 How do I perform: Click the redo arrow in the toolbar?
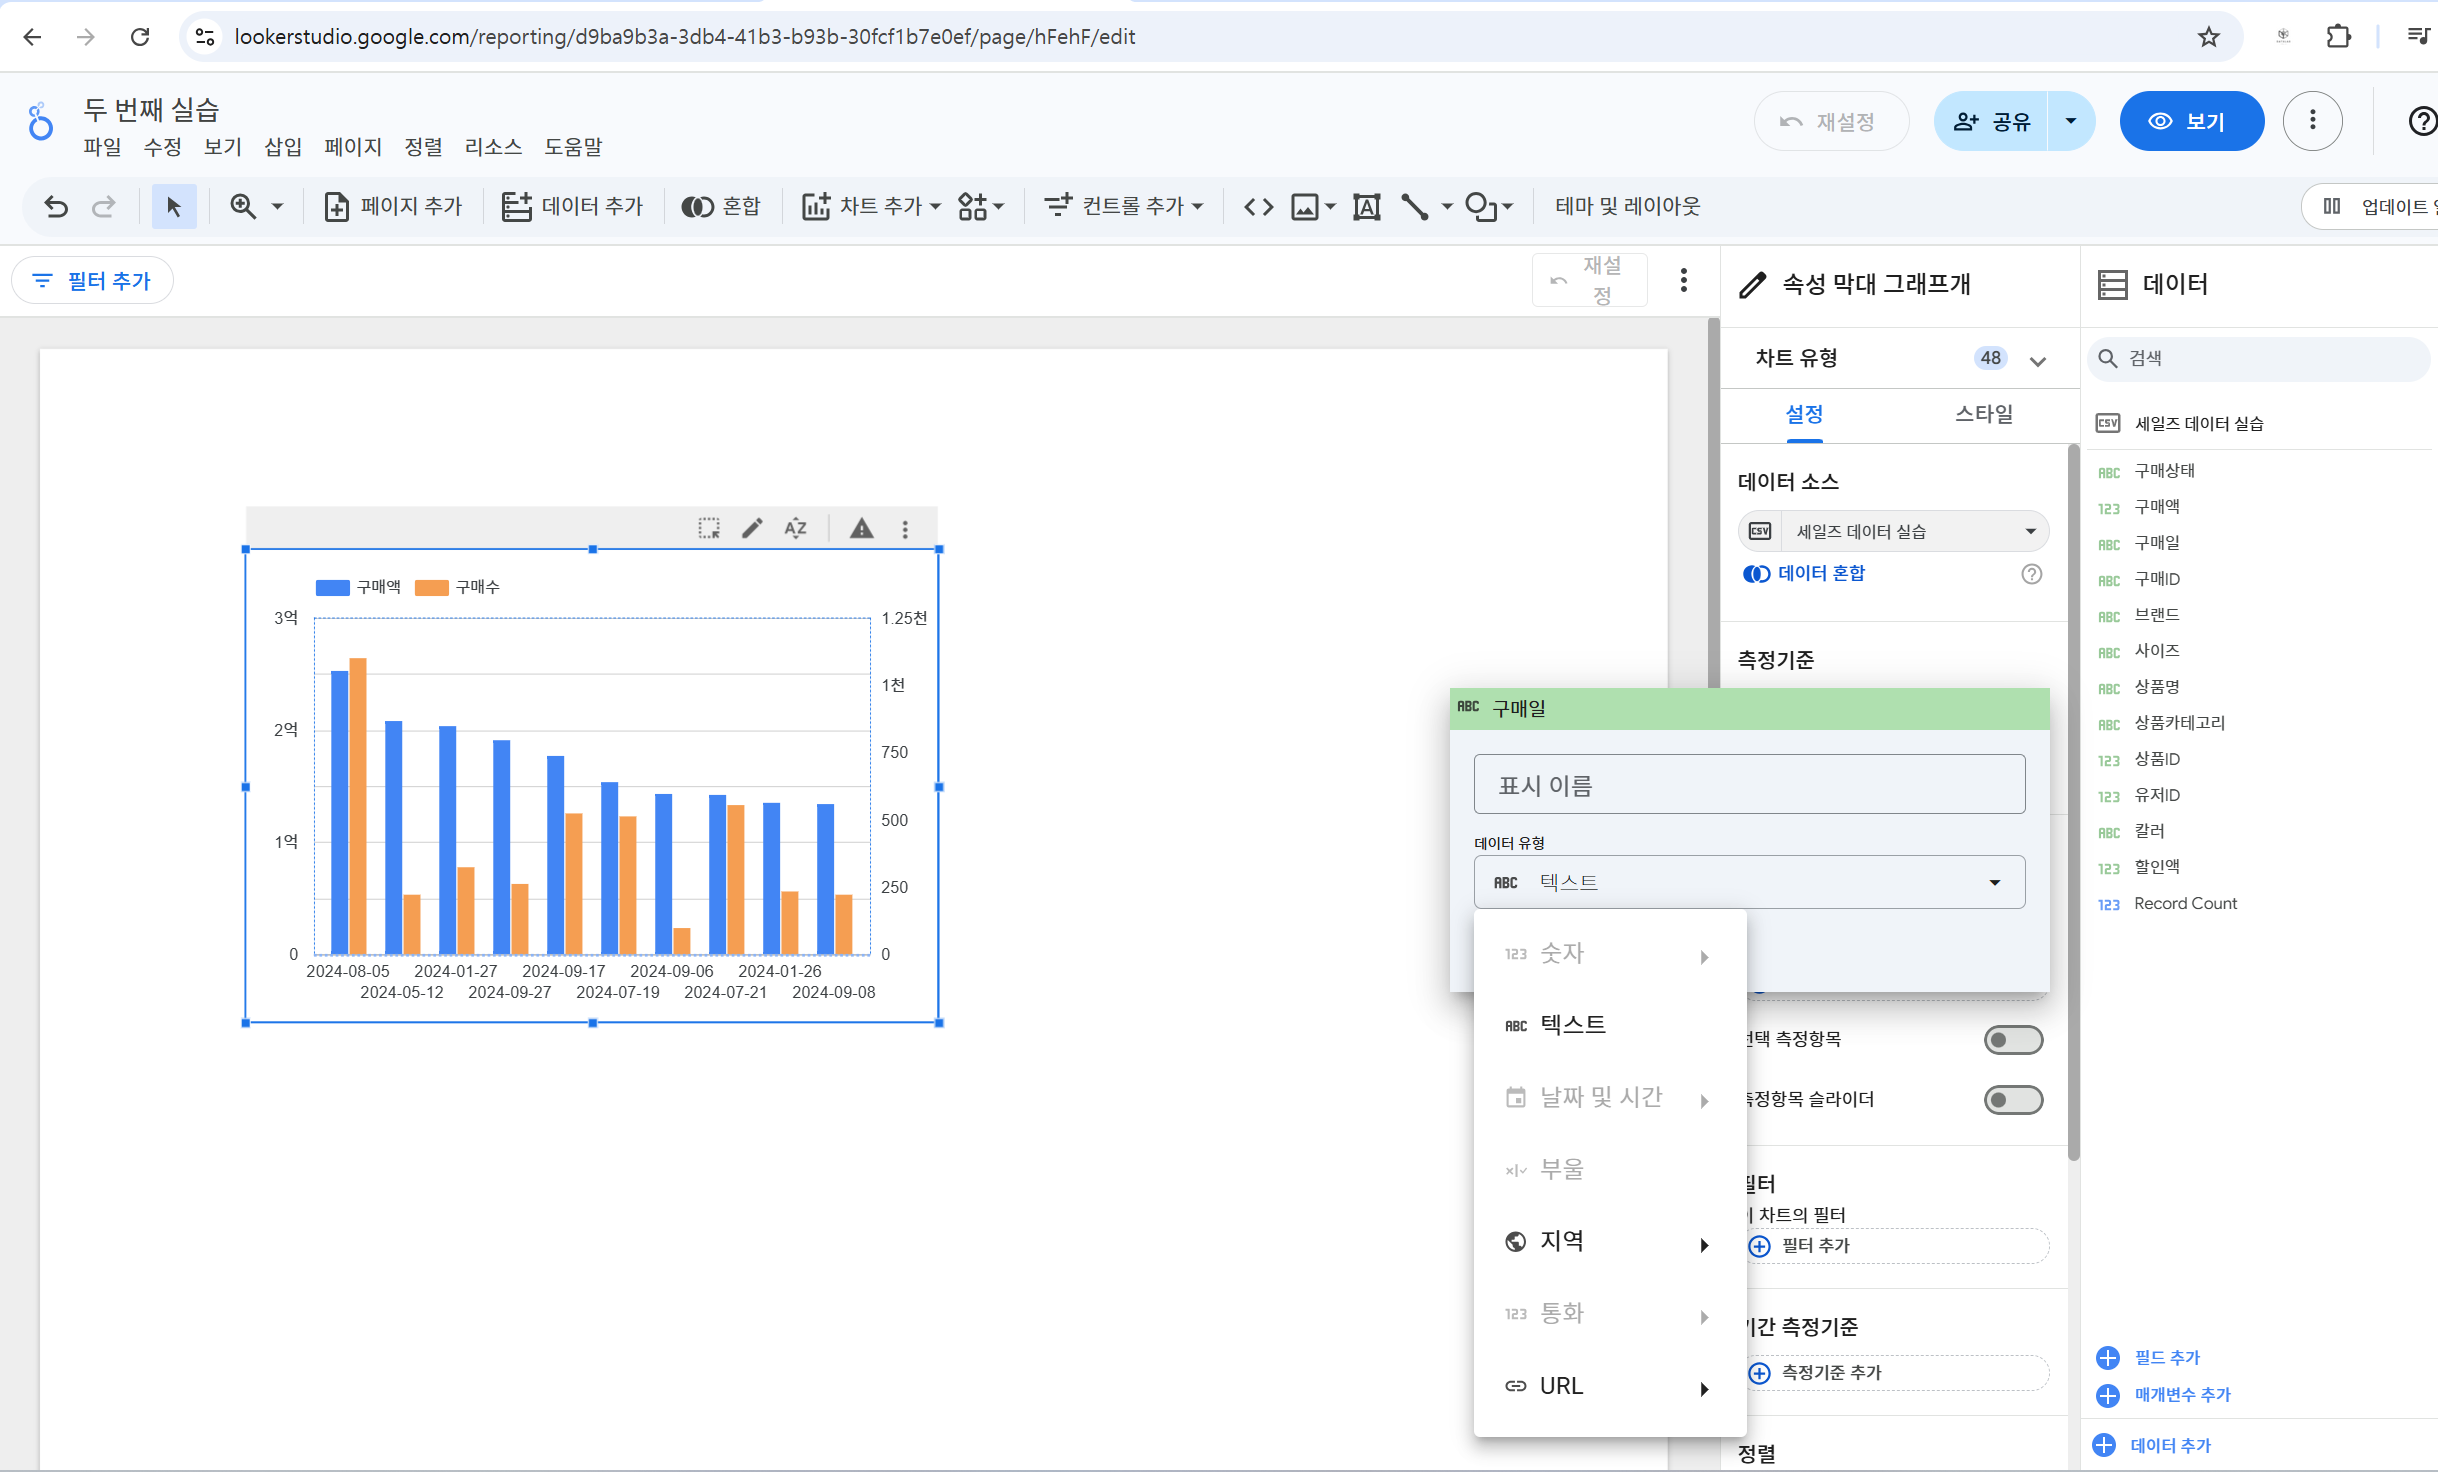tap(103, 207)
